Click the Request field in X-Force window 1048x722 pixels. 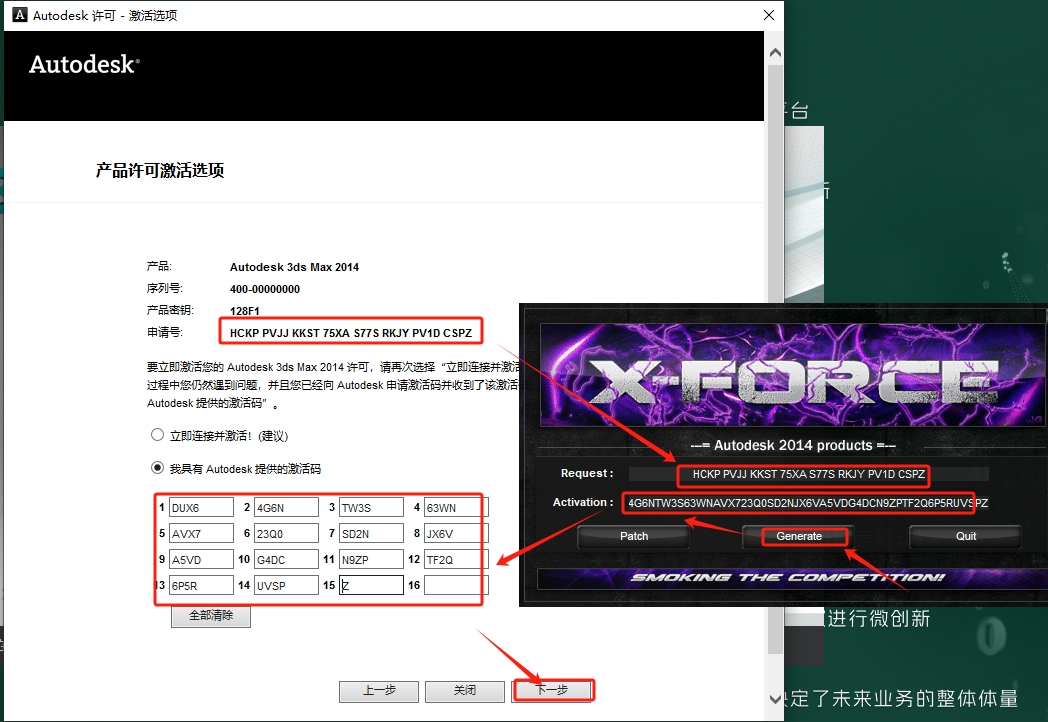(809, 474)
